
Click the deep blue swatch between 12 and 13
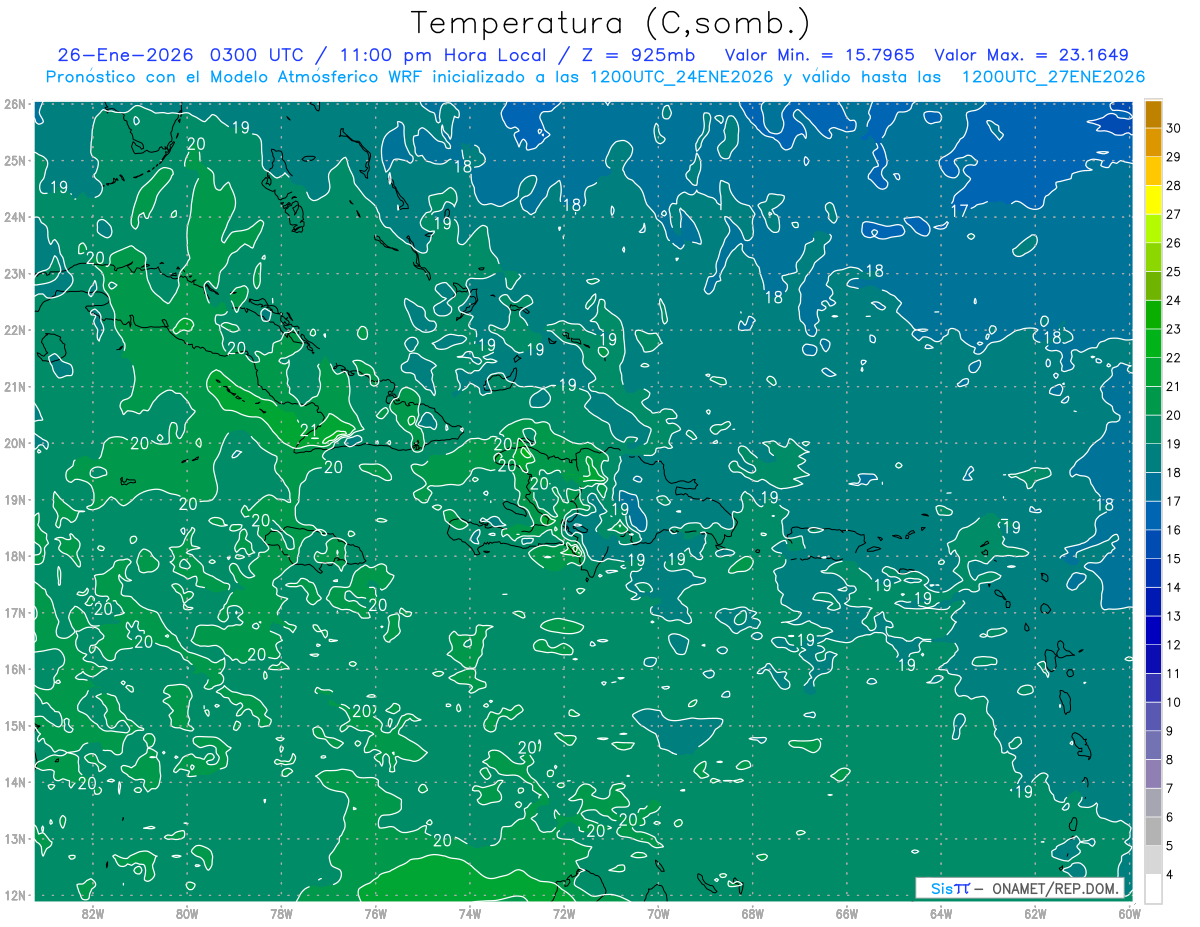[1153, 630]
